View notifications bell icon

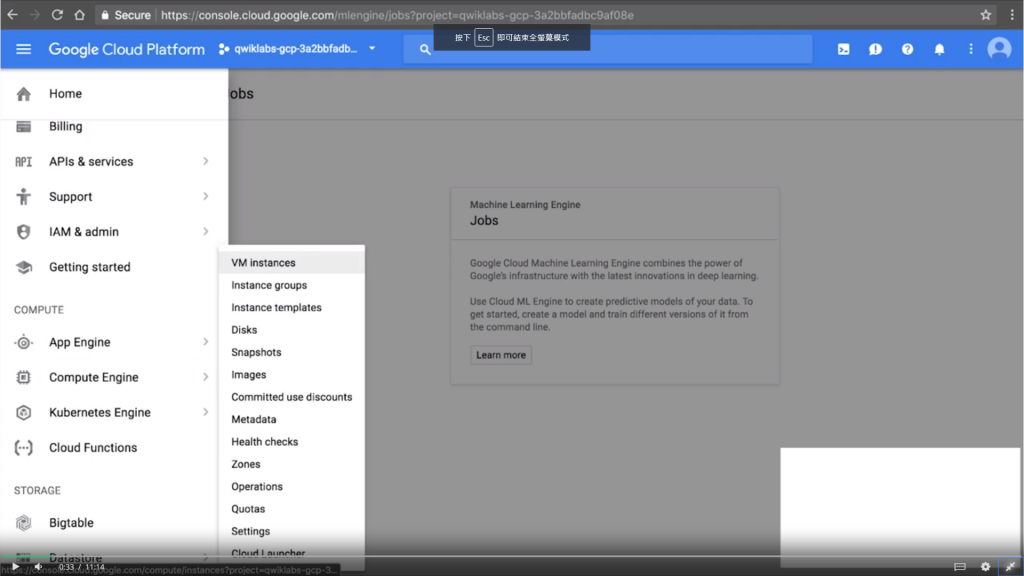[x=939, y=49]
